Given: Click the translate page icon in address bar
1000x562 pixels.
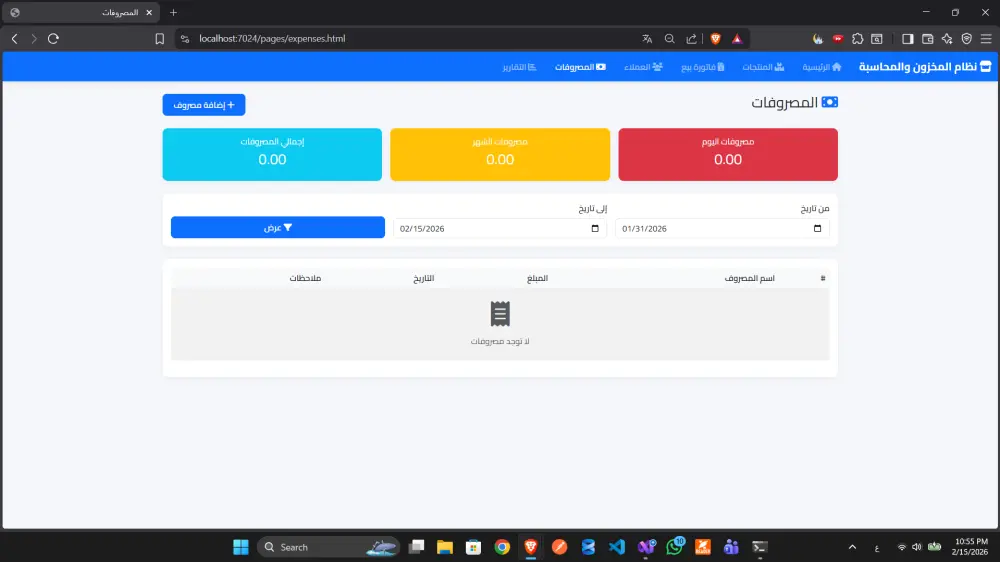Looking at the screenshot, I should (647, 39).
